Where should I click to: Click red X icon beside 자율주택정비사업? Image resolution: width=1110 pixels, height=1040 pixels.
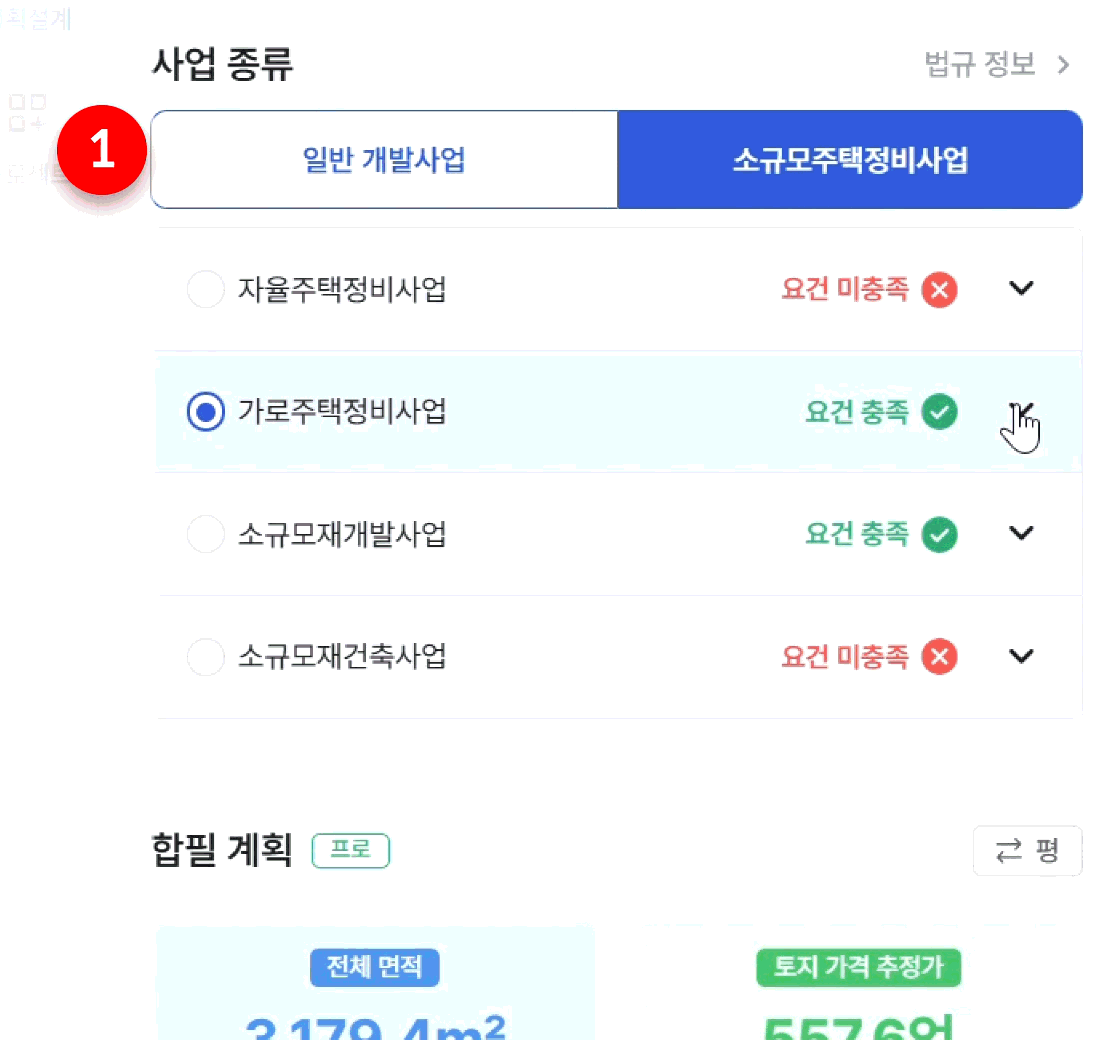coord(939,290)
